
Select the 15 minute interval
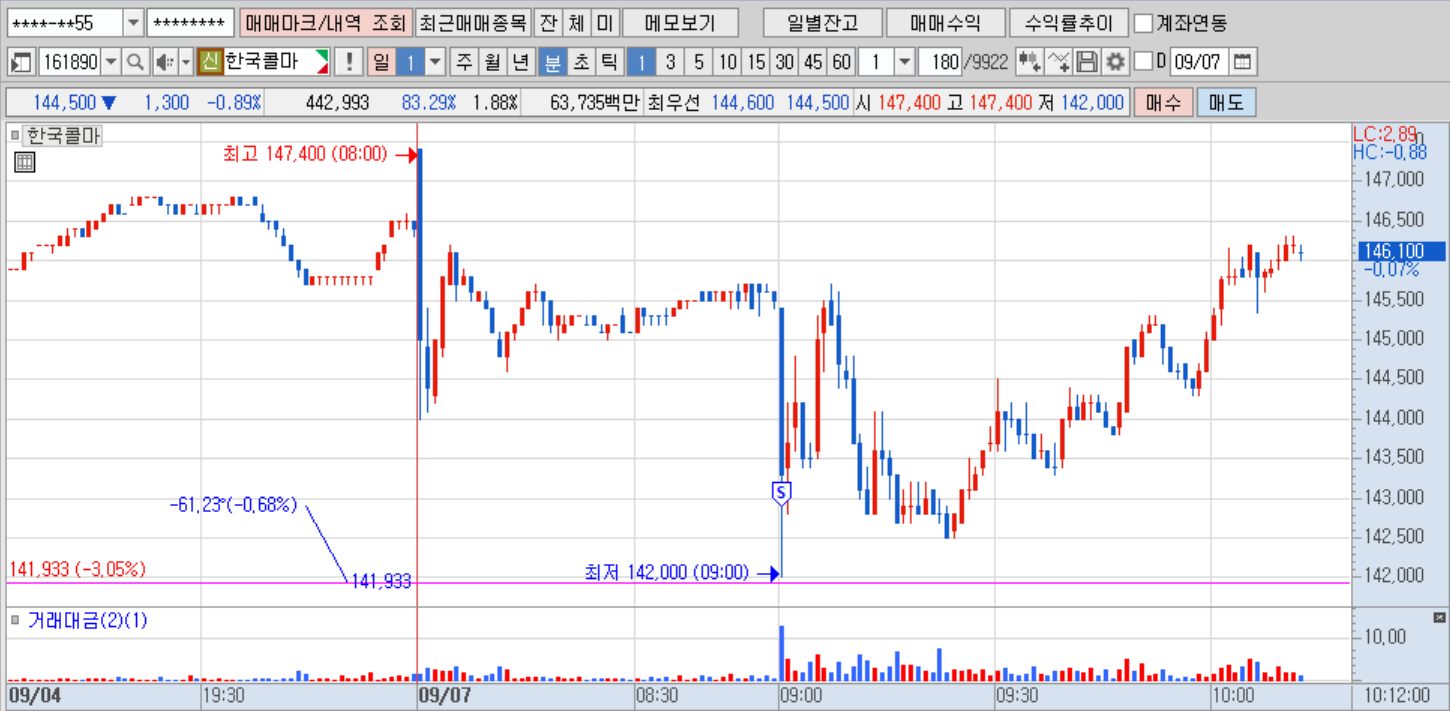[756, 62]
